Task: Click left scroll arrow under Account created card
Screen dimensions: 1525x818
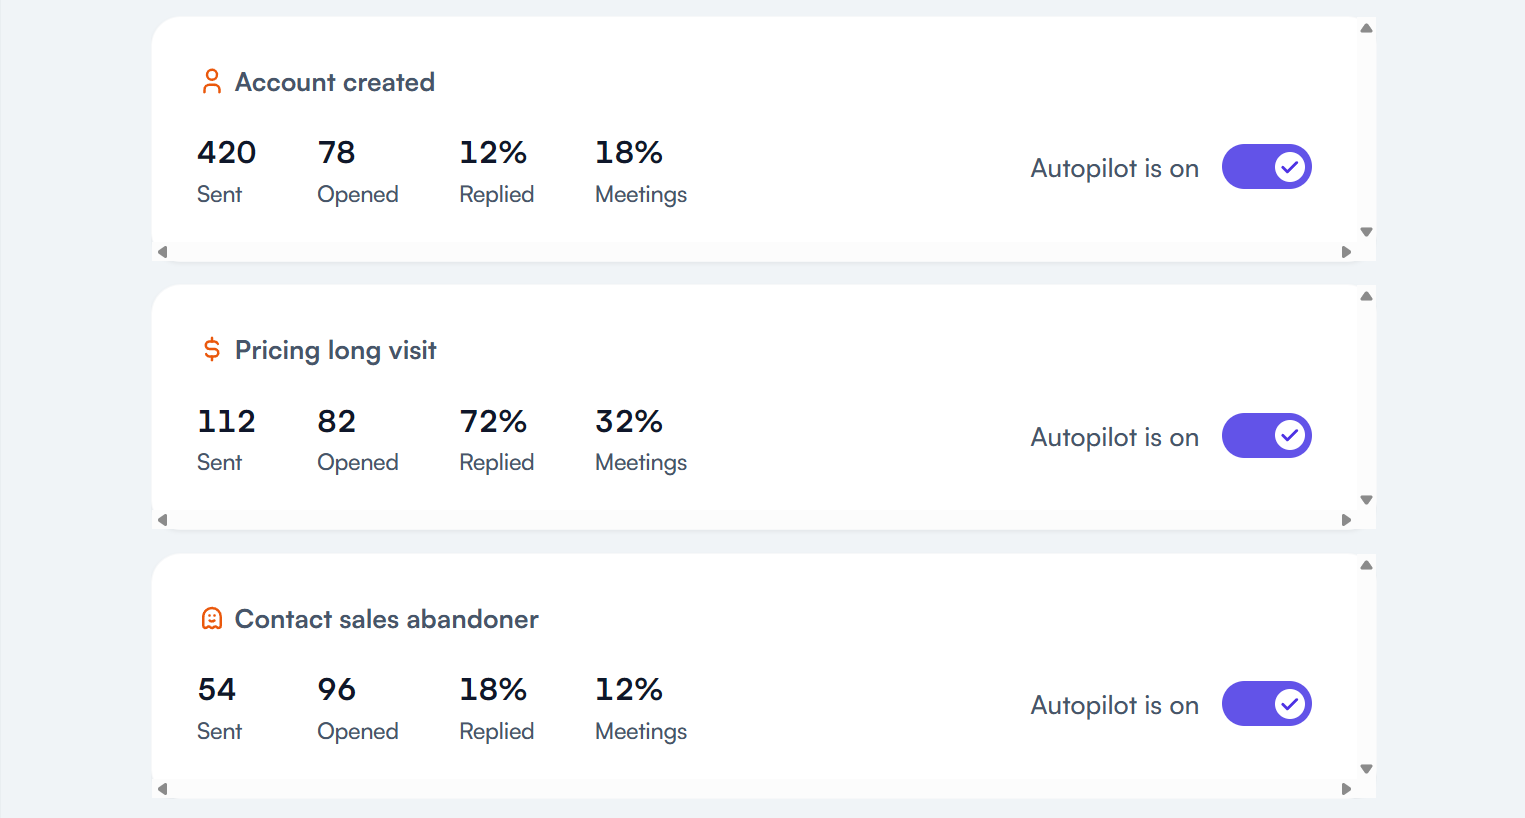Action: point(162,252)
